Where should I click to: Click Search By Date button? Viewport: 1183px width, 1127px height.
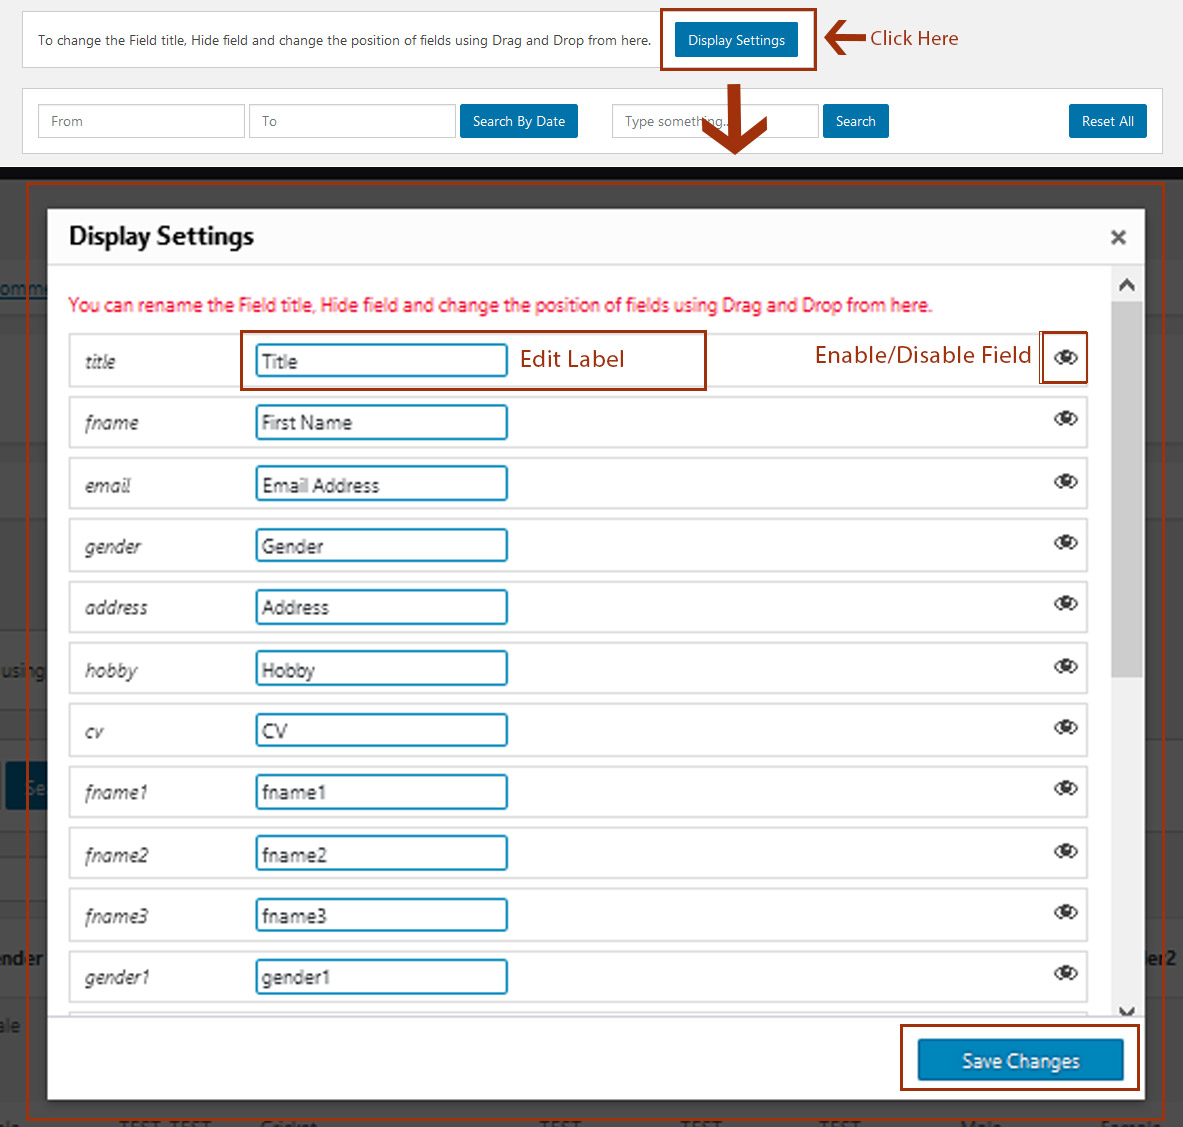tap(519, 121)
